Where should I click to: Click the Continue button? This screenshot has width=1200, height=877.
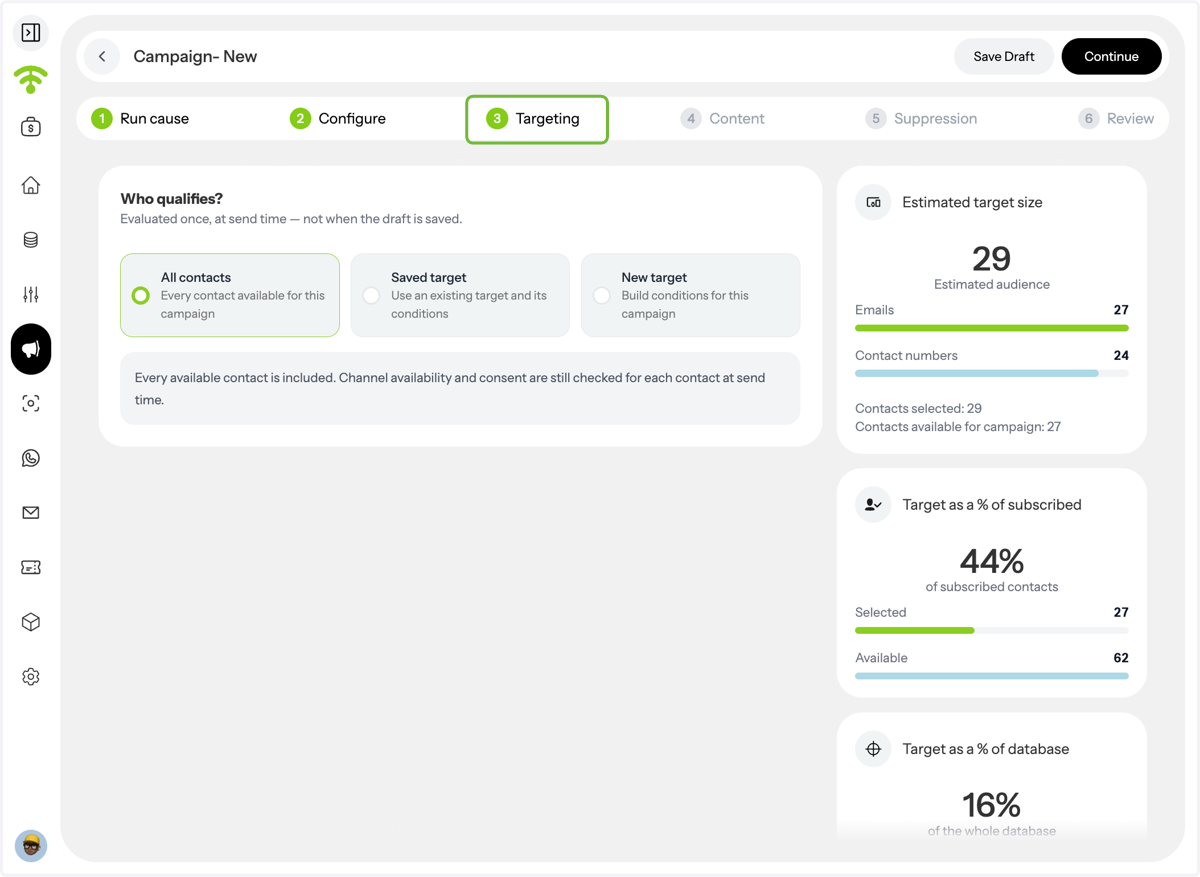1111,57
